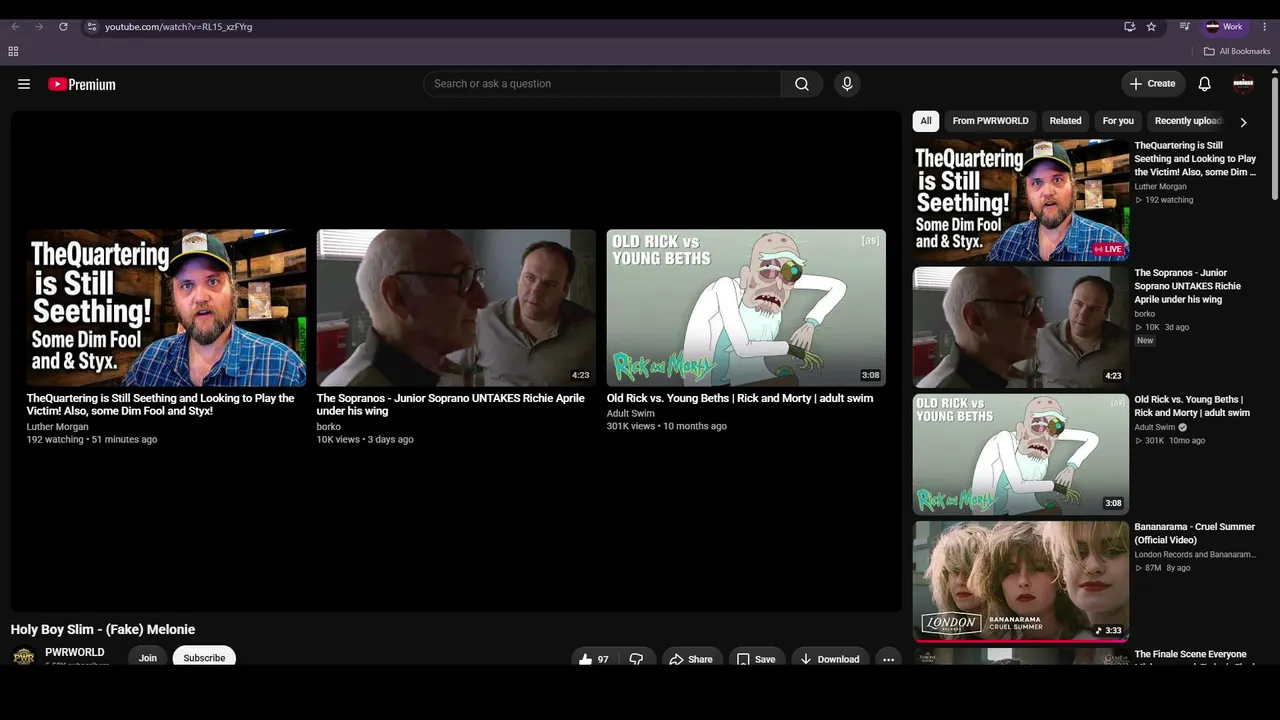This screenshot has width=1280, height=720.
Task: Open Adult Swim channel under endscreen video
Action: pos(631,413)
